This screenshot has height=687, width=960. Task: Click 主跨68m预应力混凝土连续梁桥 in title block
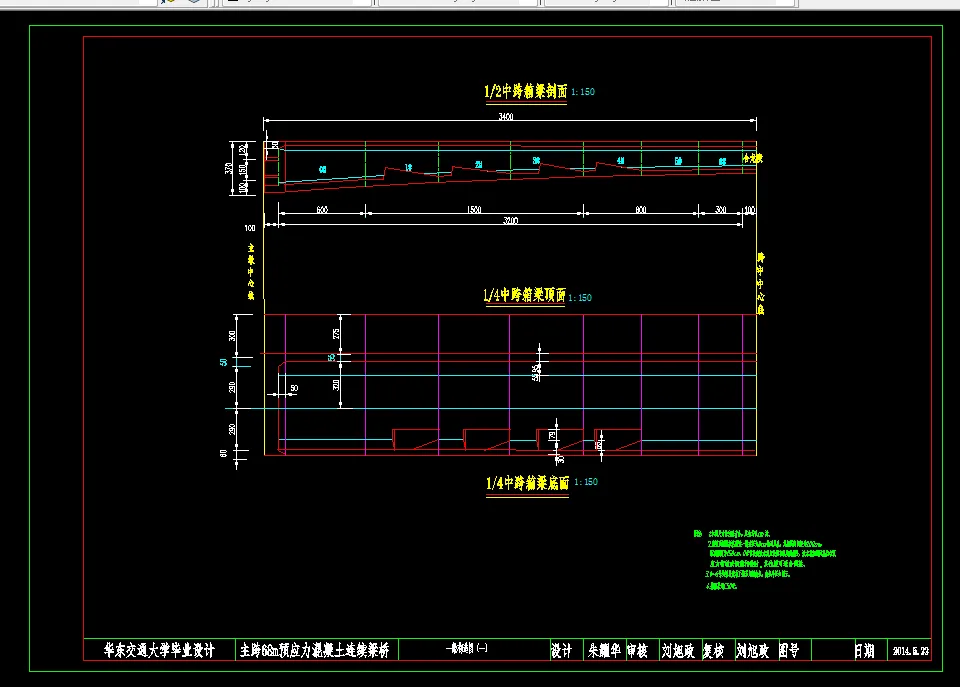[315, 650]
